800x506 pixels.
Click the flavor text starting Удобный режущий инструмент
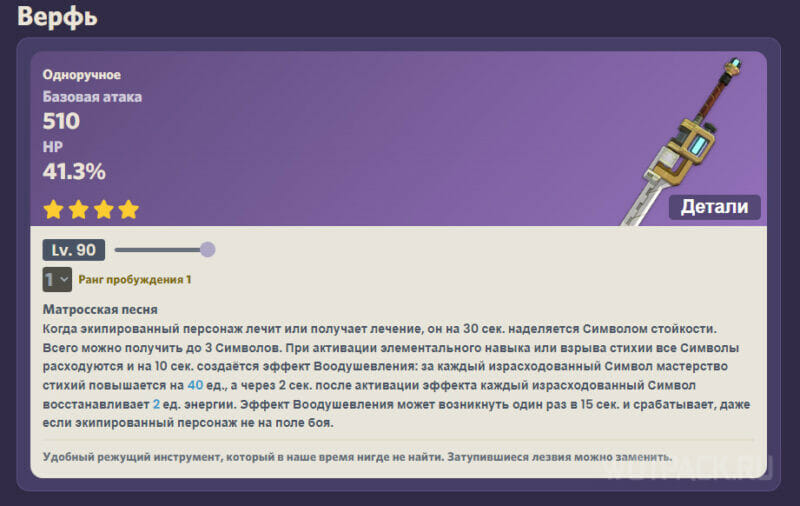tap(357, 457)
